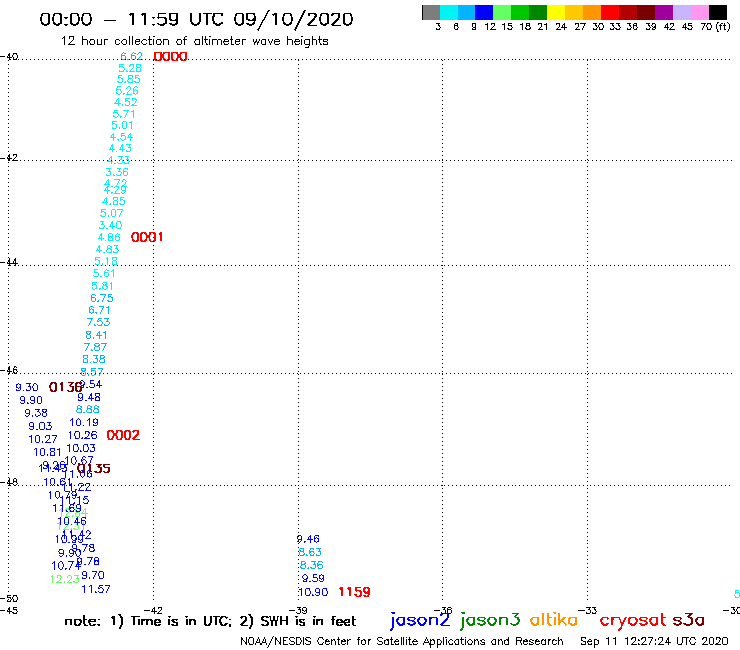The image size is (740, 650).
Task: Click the 3.40 wave height value
Action: 110,225
